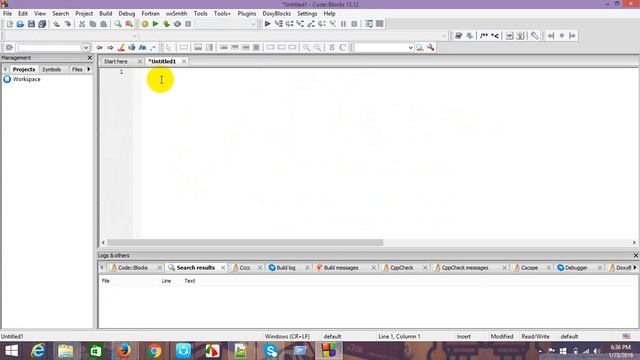This screenshot has width=640, height=360.
Task: Click the jump forward arrow icon
Action: tap(110, 48)
